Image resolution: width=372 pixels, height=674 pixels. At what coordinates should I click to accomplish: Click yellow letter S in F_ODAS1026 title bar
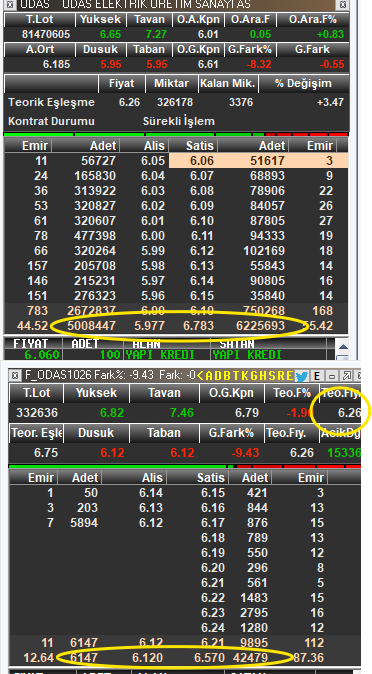(x=272, y=376)
